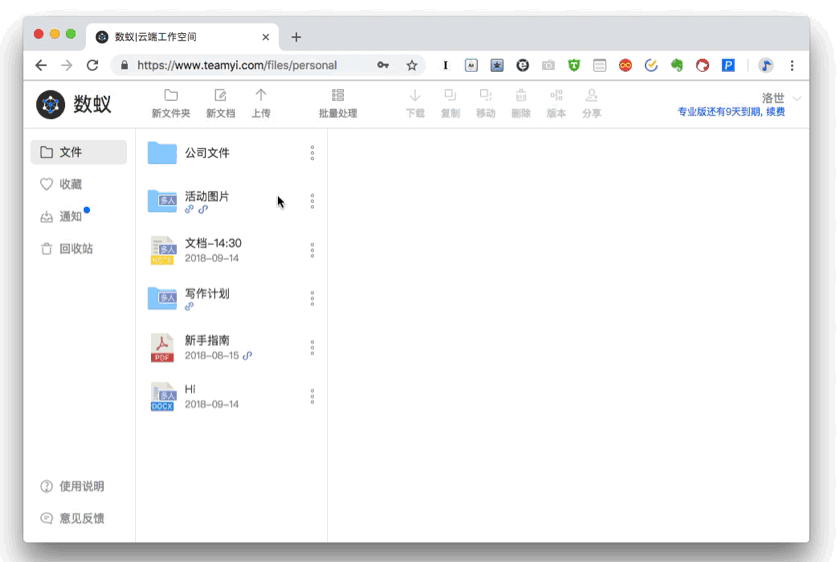This screenshot has height=562, width=840.
Task: Reload the page
Action: pos(93,65)
